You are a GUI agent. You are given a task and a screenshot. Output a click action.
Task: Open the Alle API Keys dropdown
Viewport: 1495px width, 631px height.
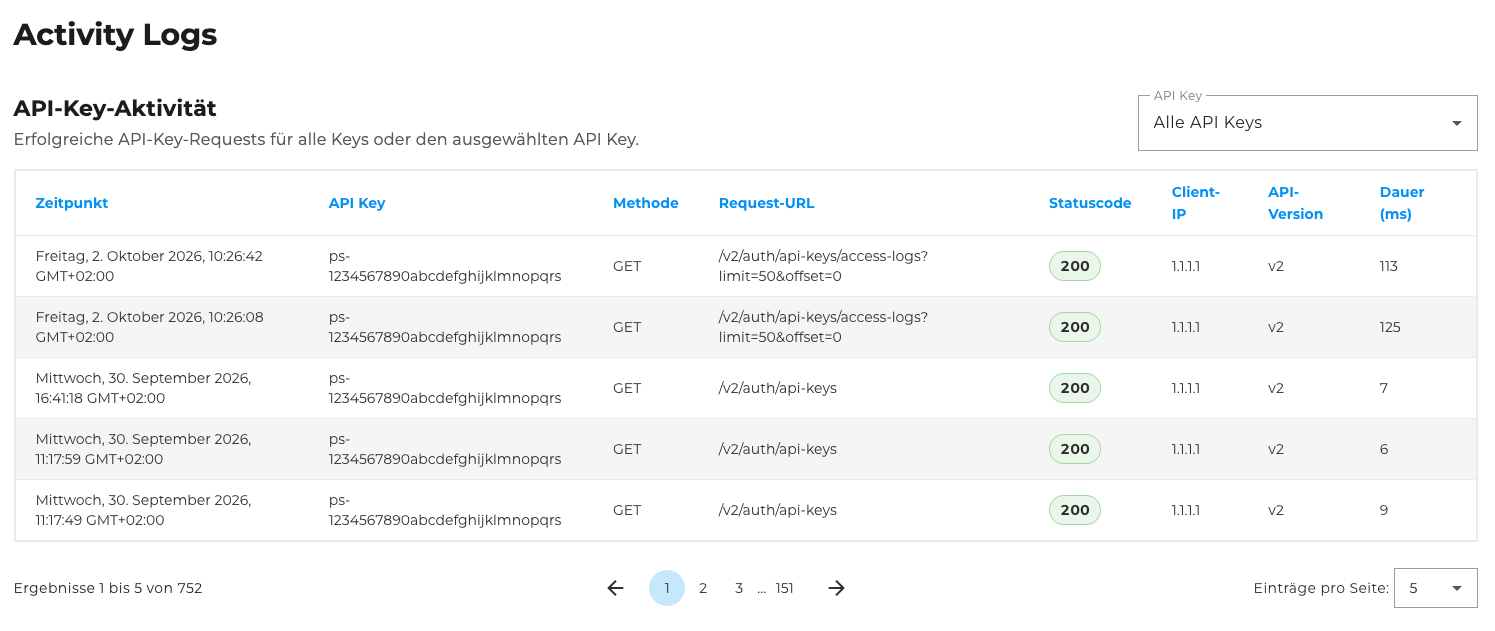click(x=1307, y=123)
